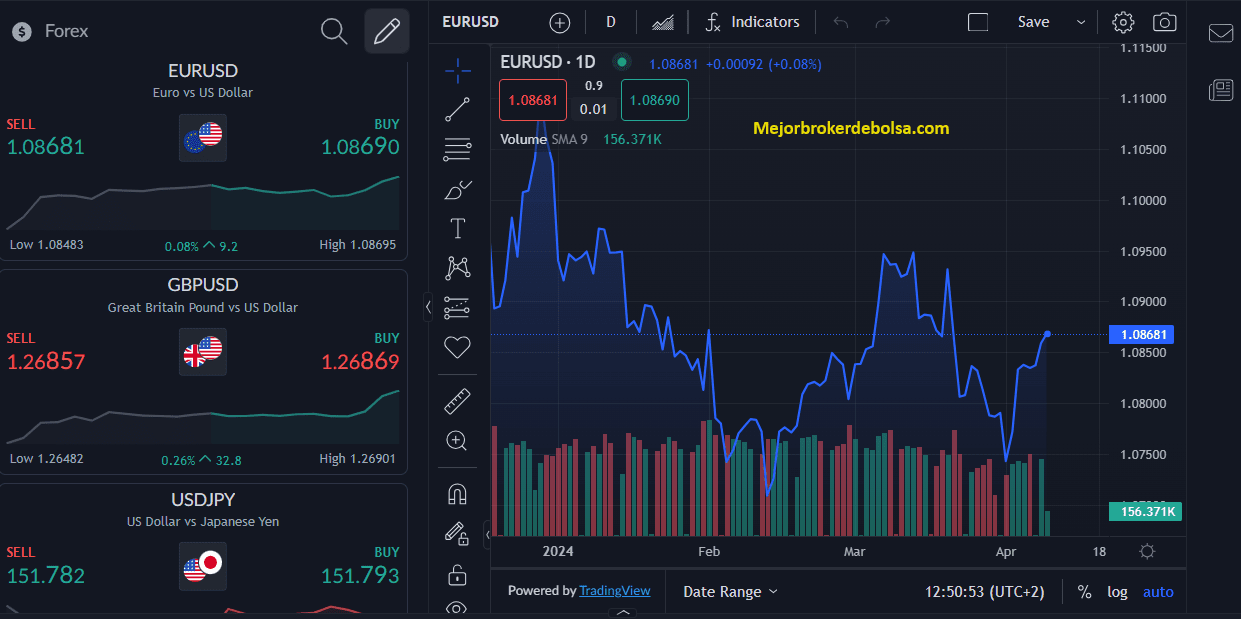Click the GBP/USD flag pair icon

(x=203, y=352)
